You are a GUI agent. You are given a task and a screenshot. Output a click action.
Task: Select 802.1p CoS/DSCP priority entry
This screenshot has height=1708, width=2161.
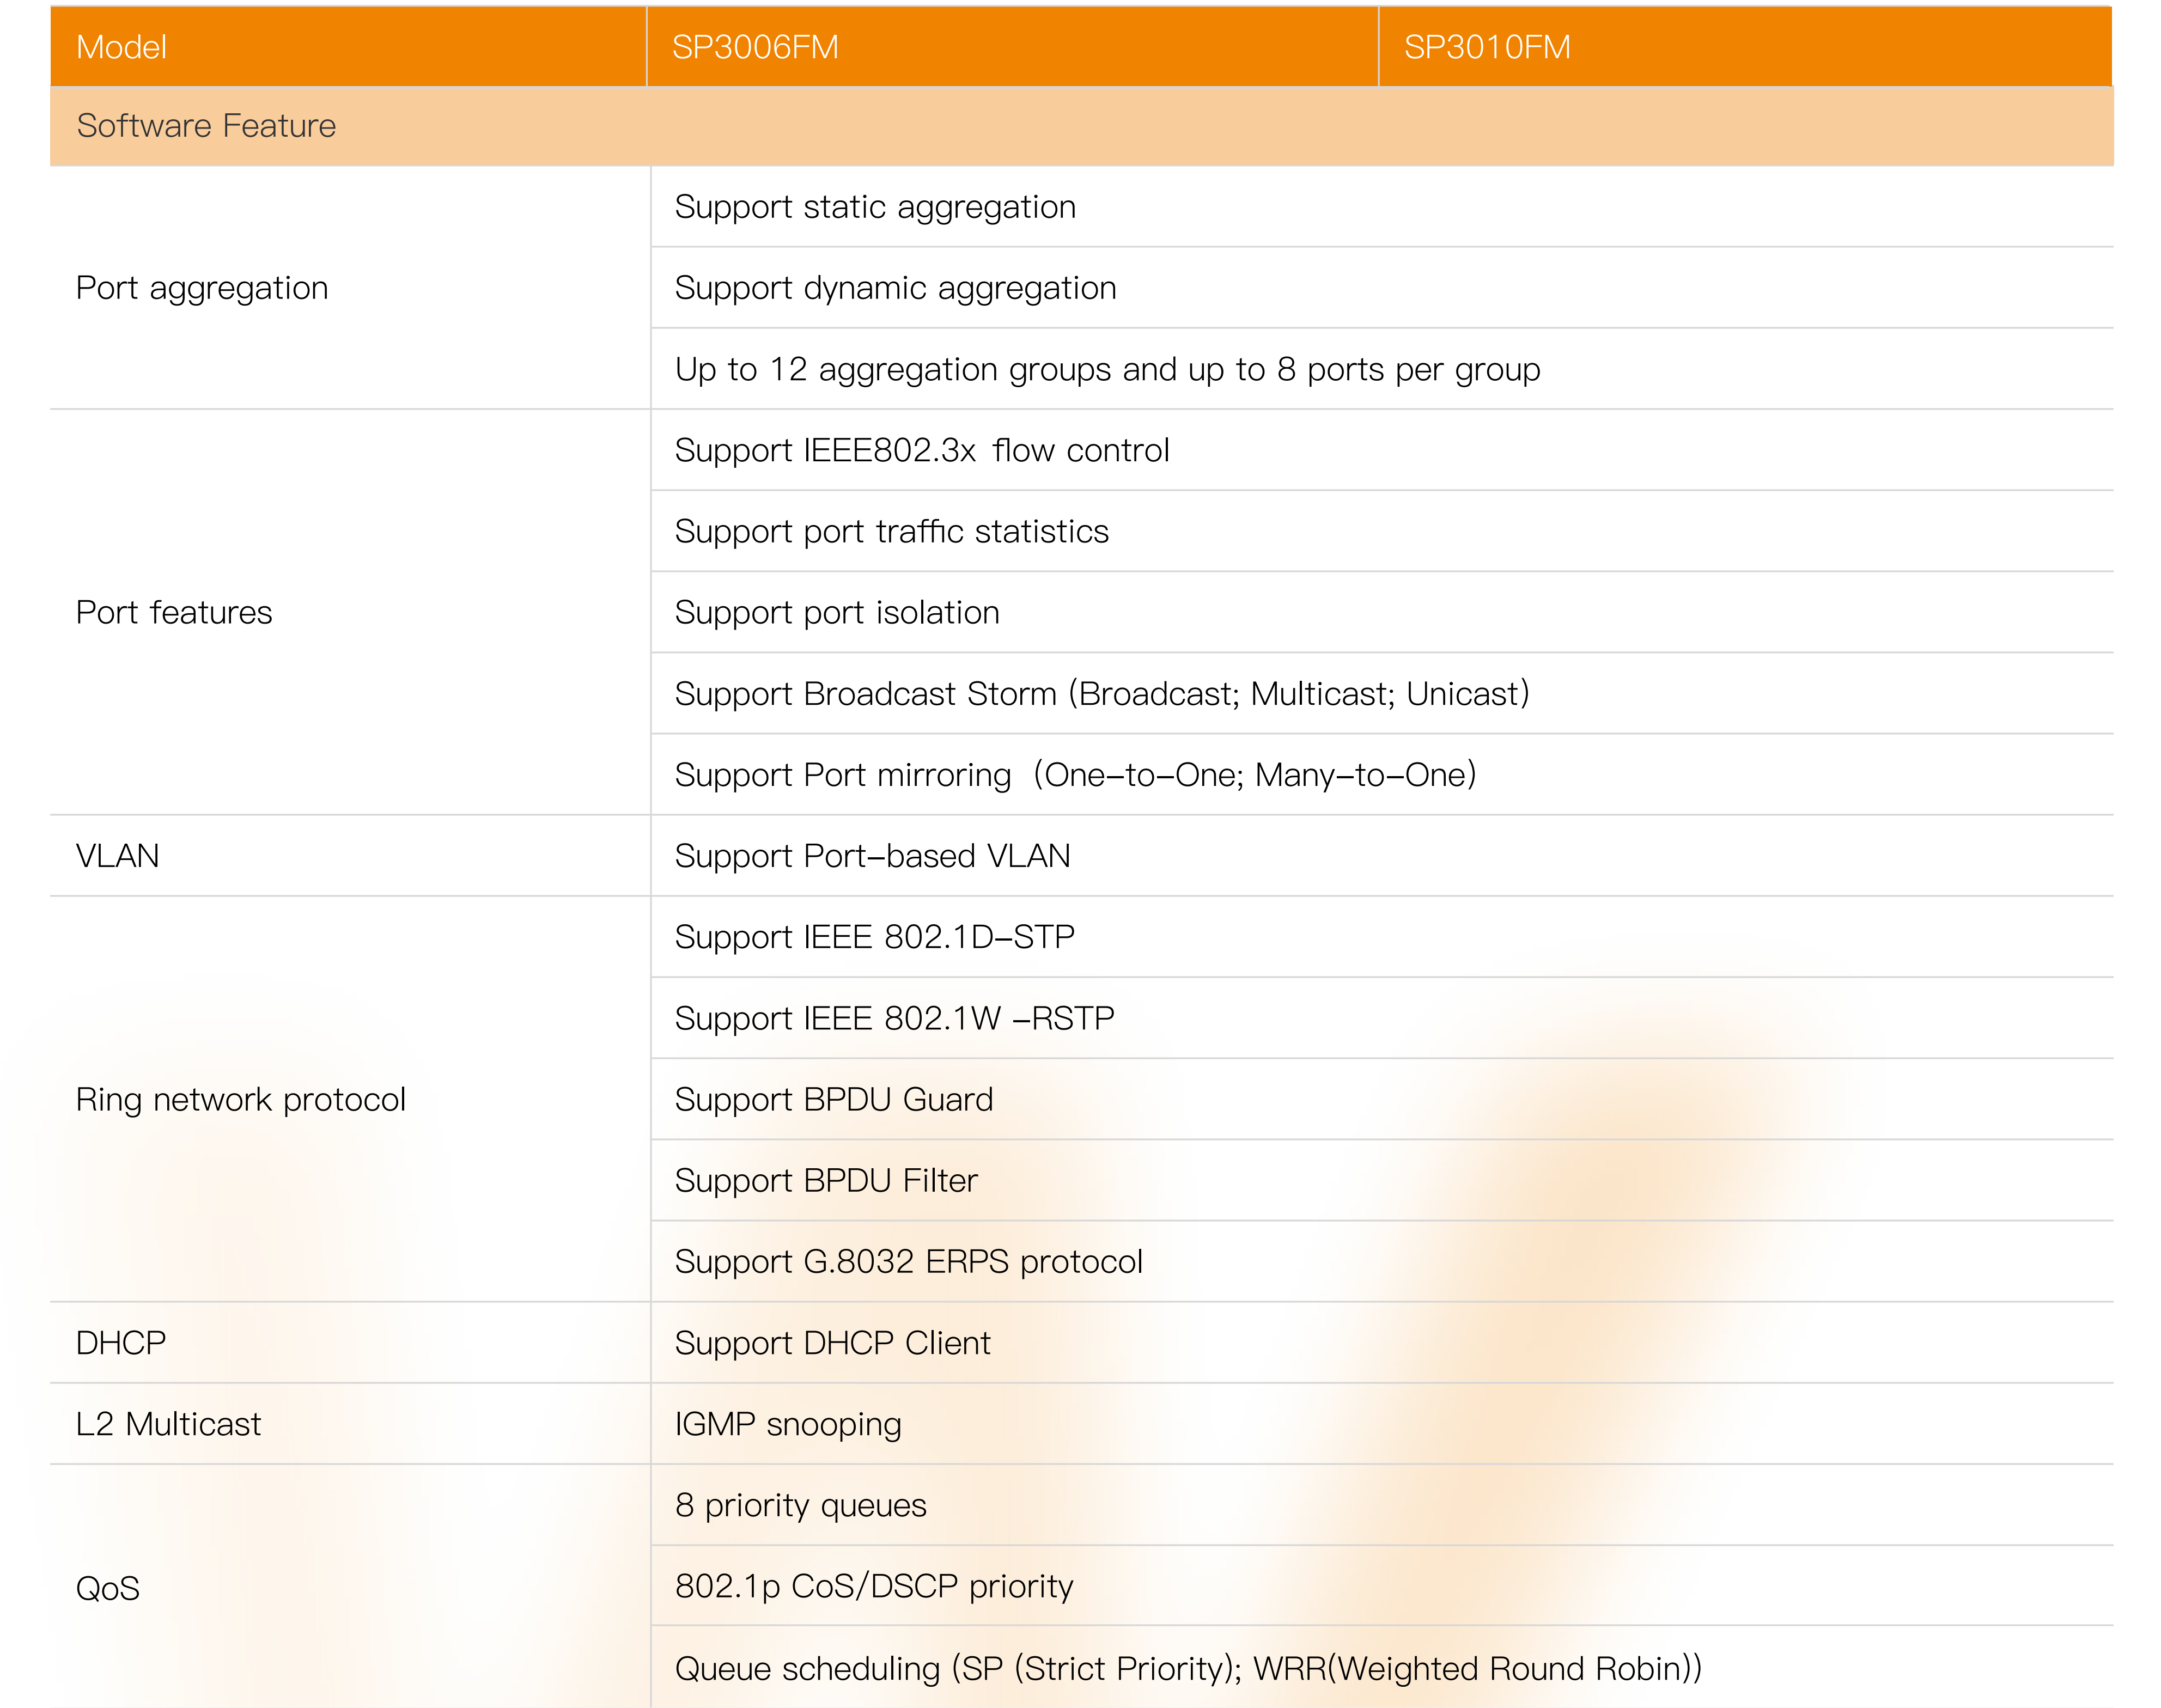[x=873, y=1586]
